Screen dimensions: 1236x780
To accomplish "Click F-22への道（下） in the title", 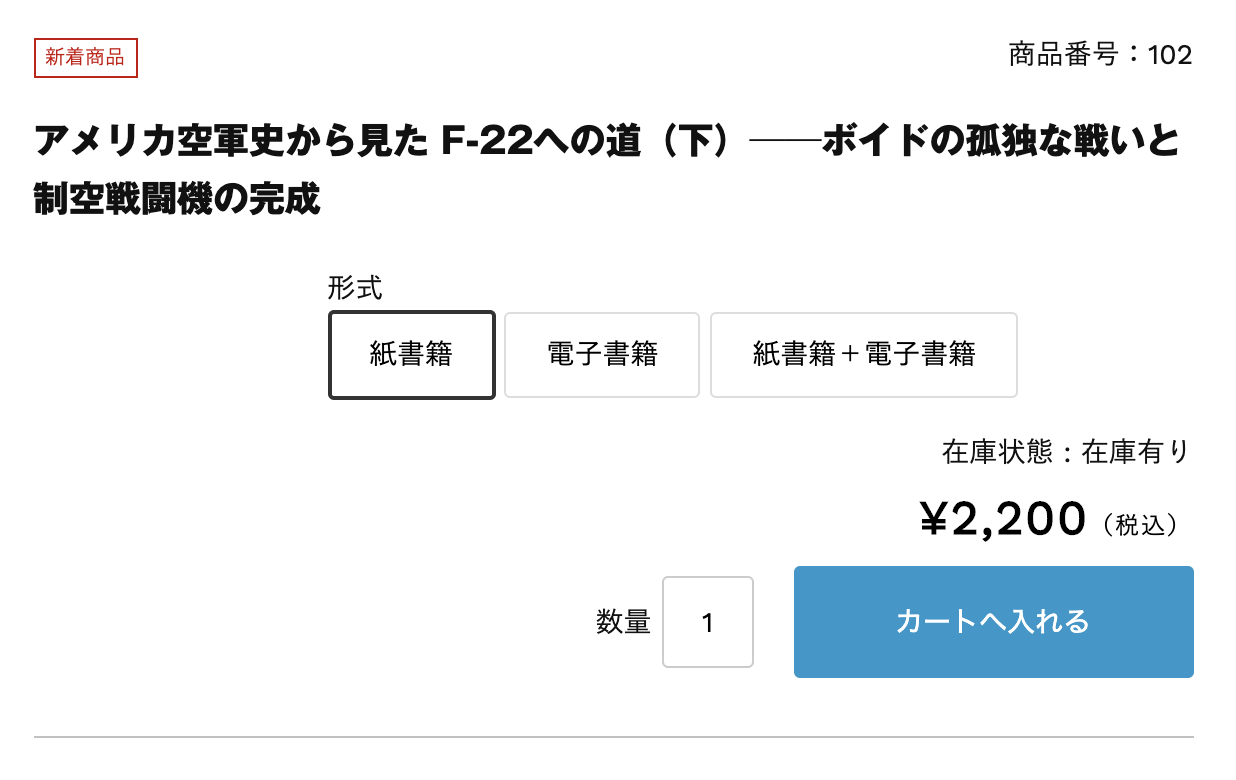I will (597, 142).
